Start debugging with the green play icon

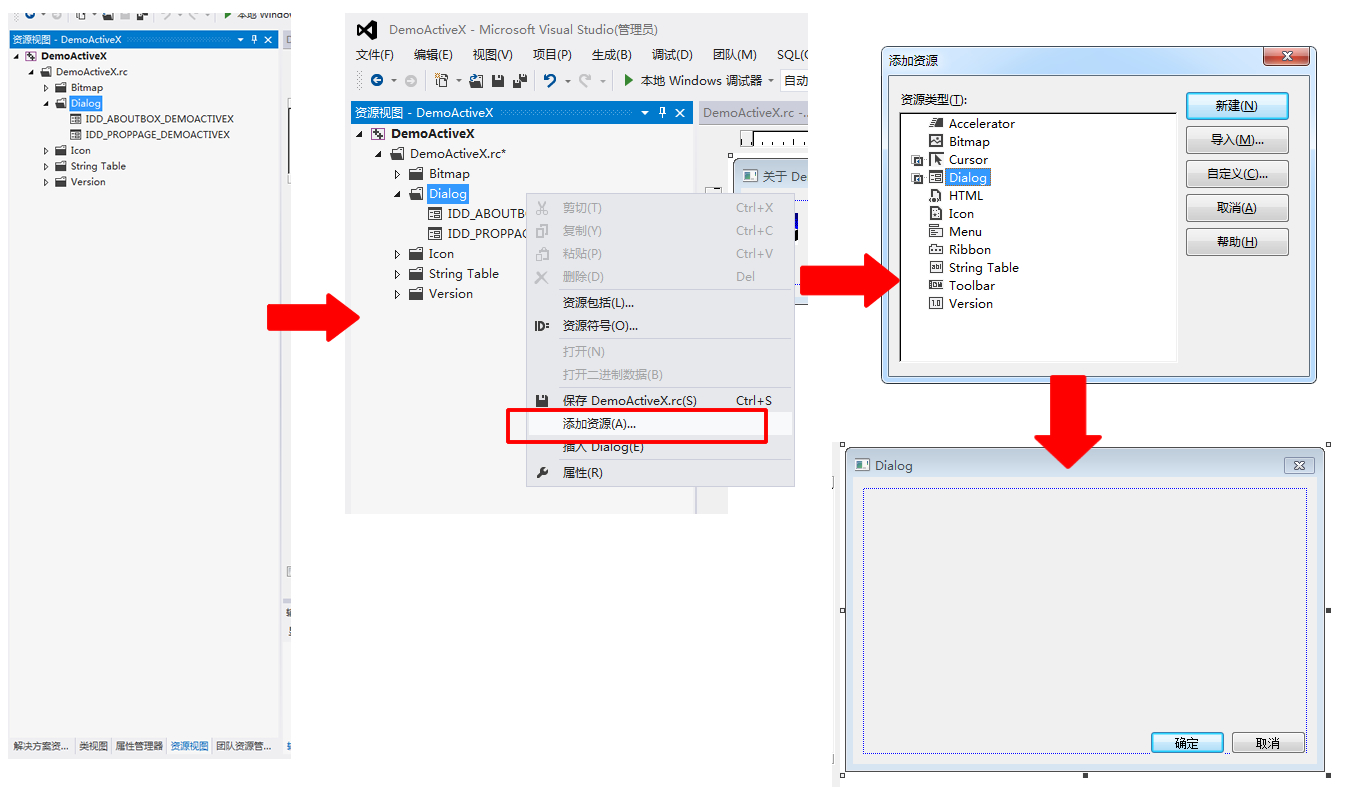click(629, 80)
